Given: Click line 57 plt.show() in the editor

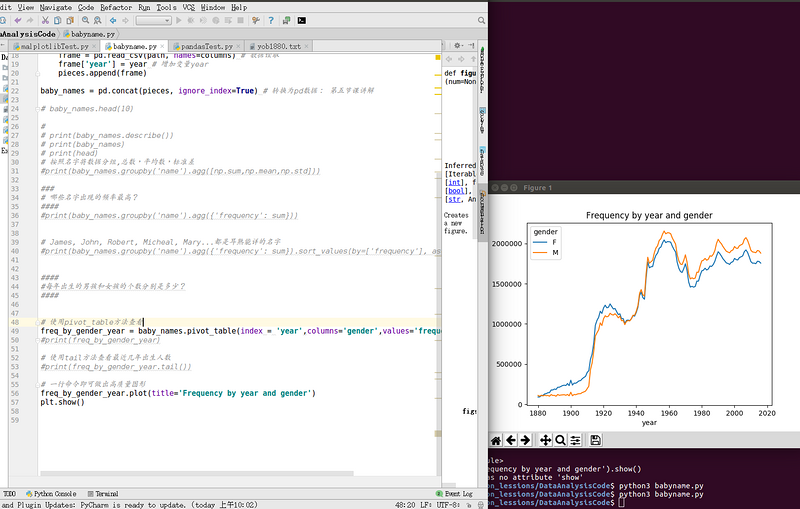Looking at the screenshot, I should pos(62,402).
